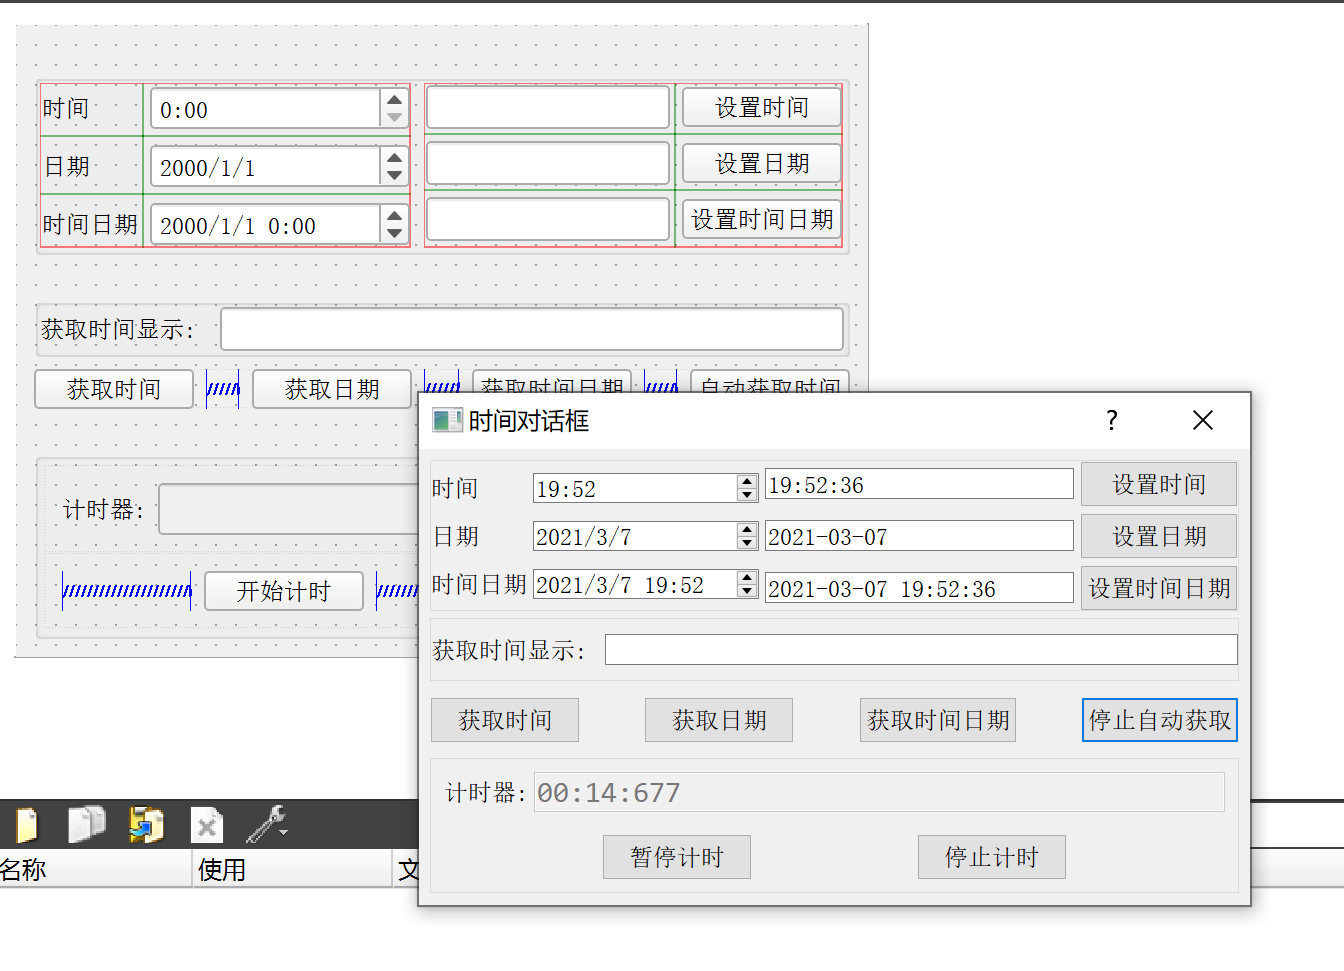The image size is (1344, 971).
Task: Increase the 时间 value 19:52 with up arrow
Action: click(747, 481)
